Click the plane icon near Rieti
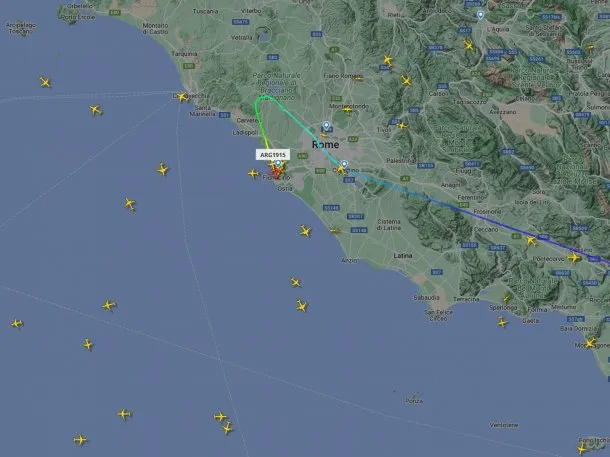This screenshot has width=610, height=457. pos(387,60)
